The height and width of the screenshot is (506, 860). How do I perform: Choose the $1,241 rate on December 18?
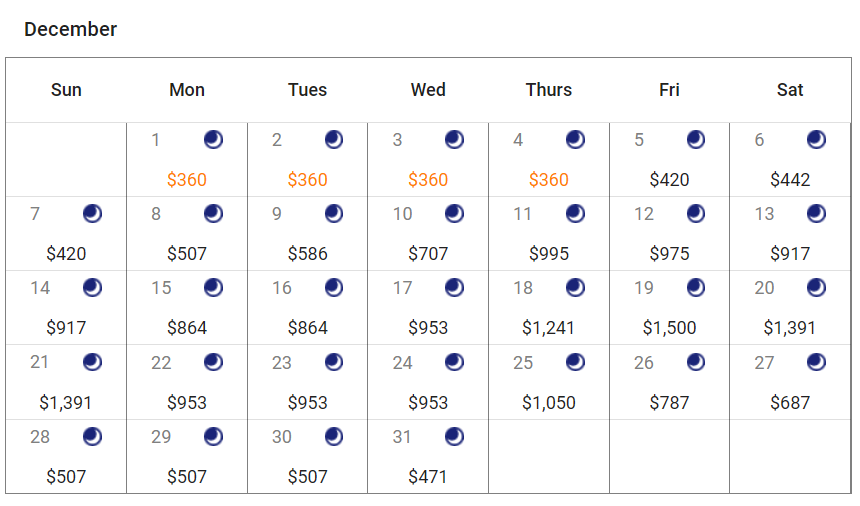548,328
